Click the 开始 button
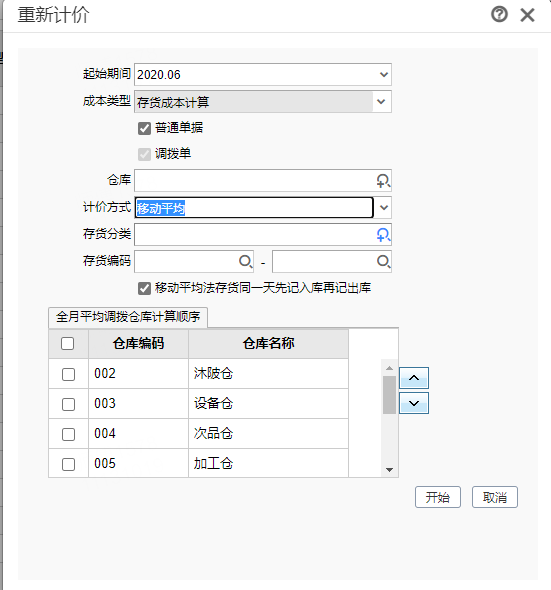This screenshot has height=590, width=551. 438,497
